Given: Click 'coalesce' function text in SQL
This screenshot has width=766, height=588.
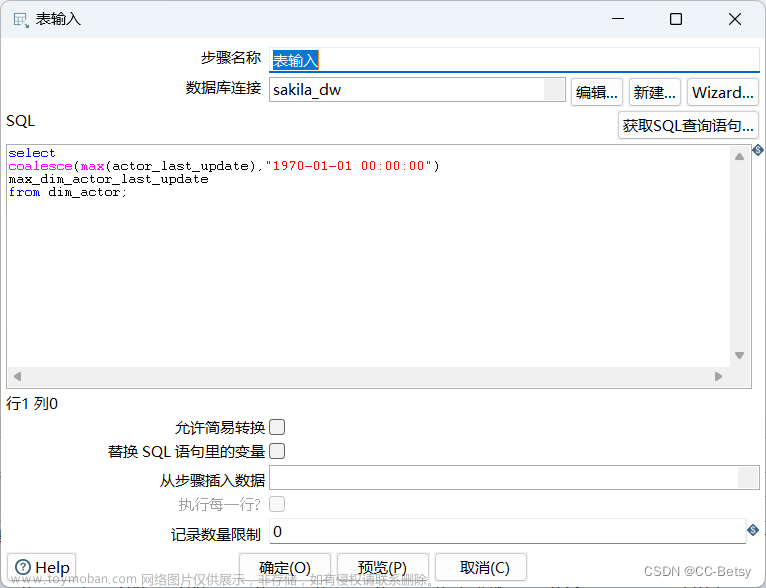Looking at the screenshot, I should 40,166.
